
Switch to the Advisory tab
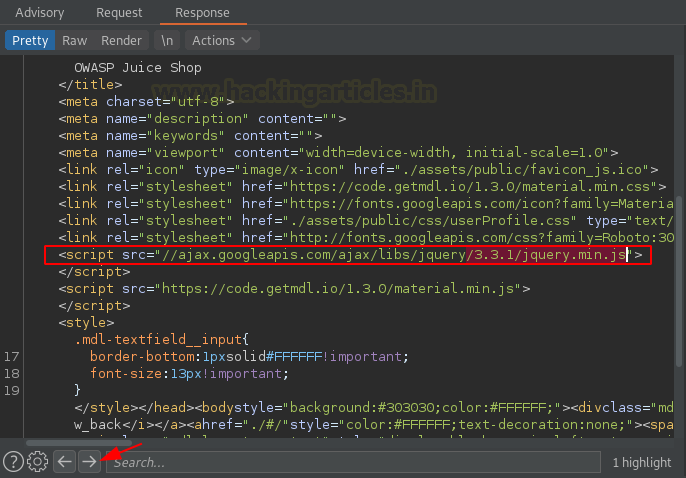[x=40, y=13]
